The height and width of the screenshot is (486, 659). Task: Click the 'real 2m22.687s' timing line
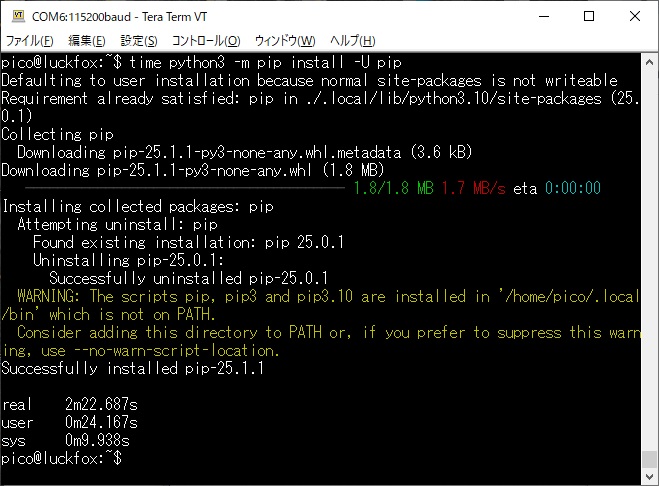tap(69, 404)
